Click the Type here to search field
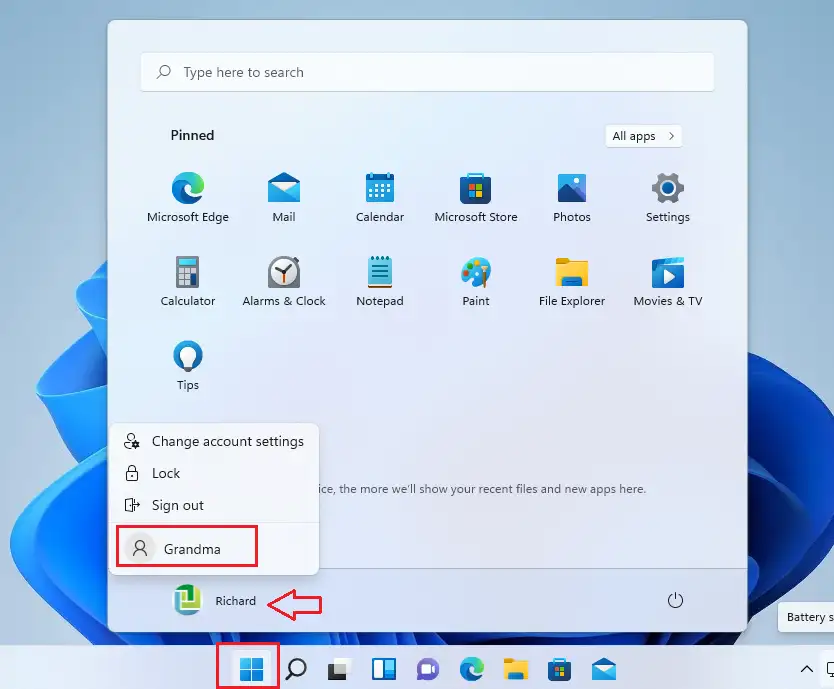Image resolution: width=834 pixels, height=689 pixels. click(x=427, y=72)
